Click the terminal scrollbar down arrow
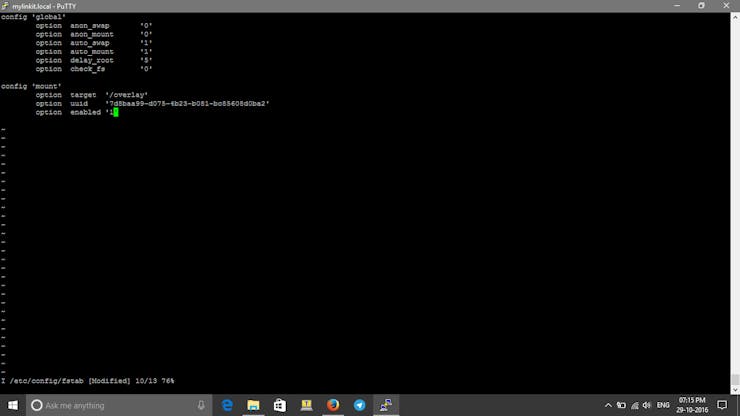This screenshot has width=740, height=416. point(735,390)
